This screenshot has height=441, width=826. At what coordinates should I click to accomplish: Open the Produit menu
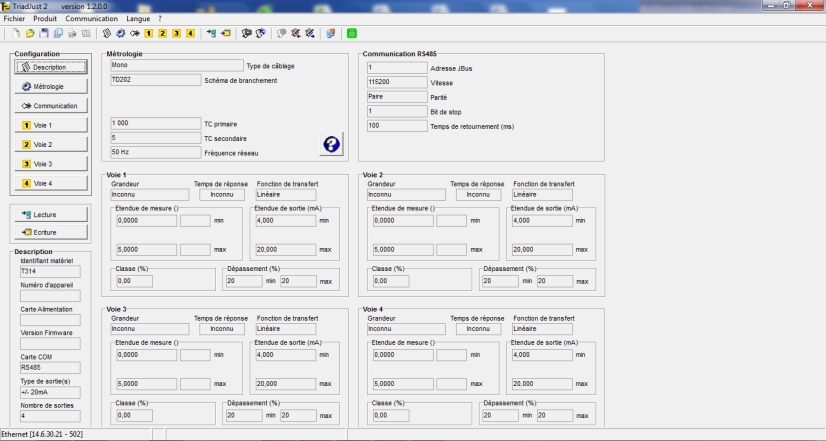pos(45,18)
